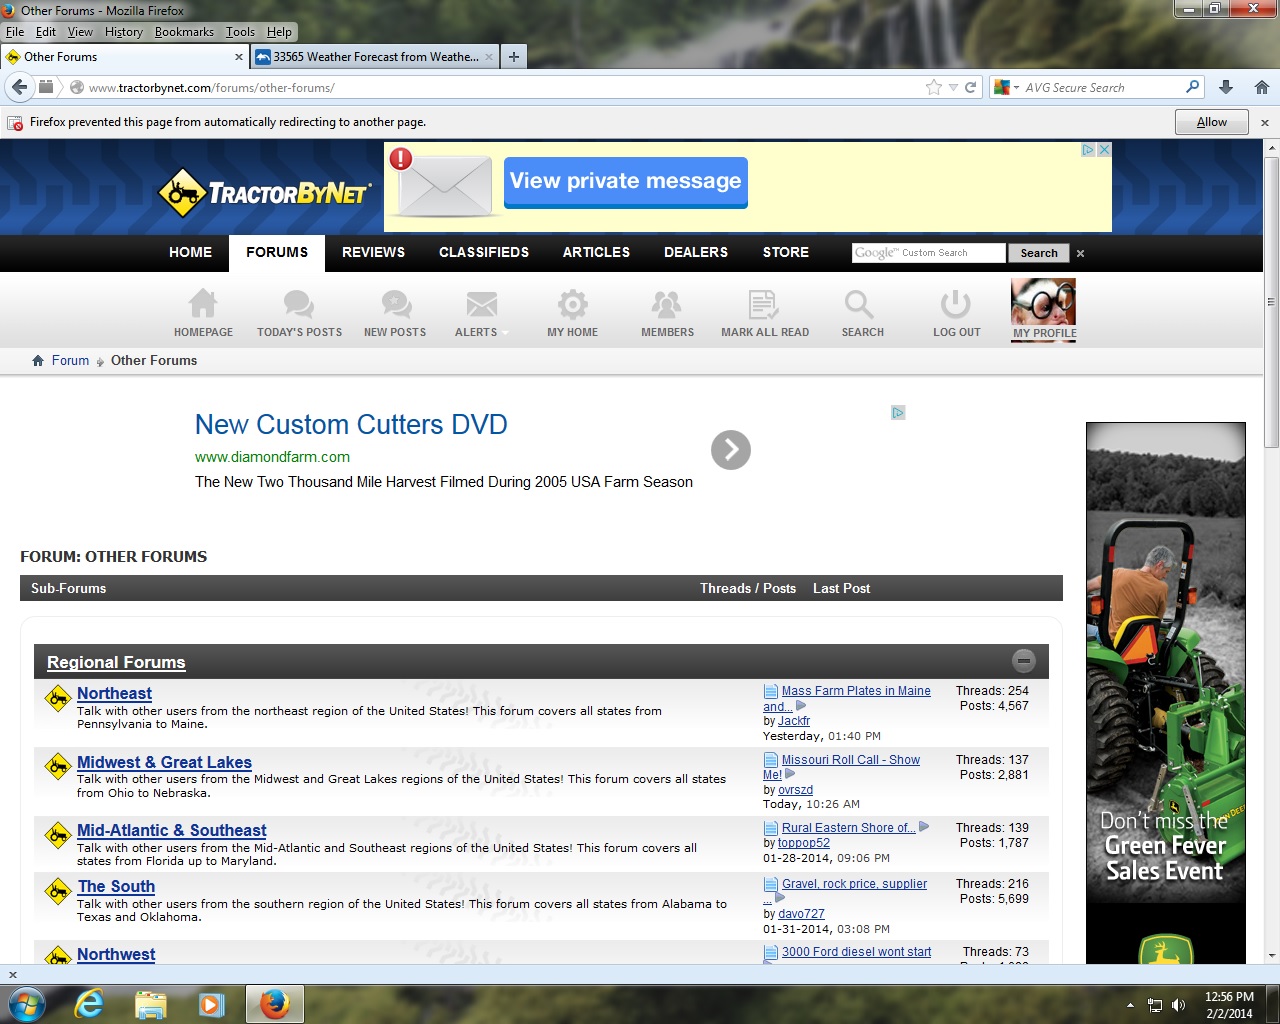Screen dimensions: 1280x1024
Task: Bookmark this page with the star icon
Action: pos(934,88)
